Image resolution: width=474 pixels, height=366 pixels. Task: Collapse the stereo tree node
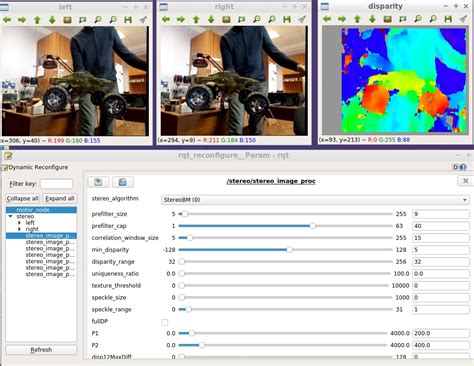coord(10,216)
